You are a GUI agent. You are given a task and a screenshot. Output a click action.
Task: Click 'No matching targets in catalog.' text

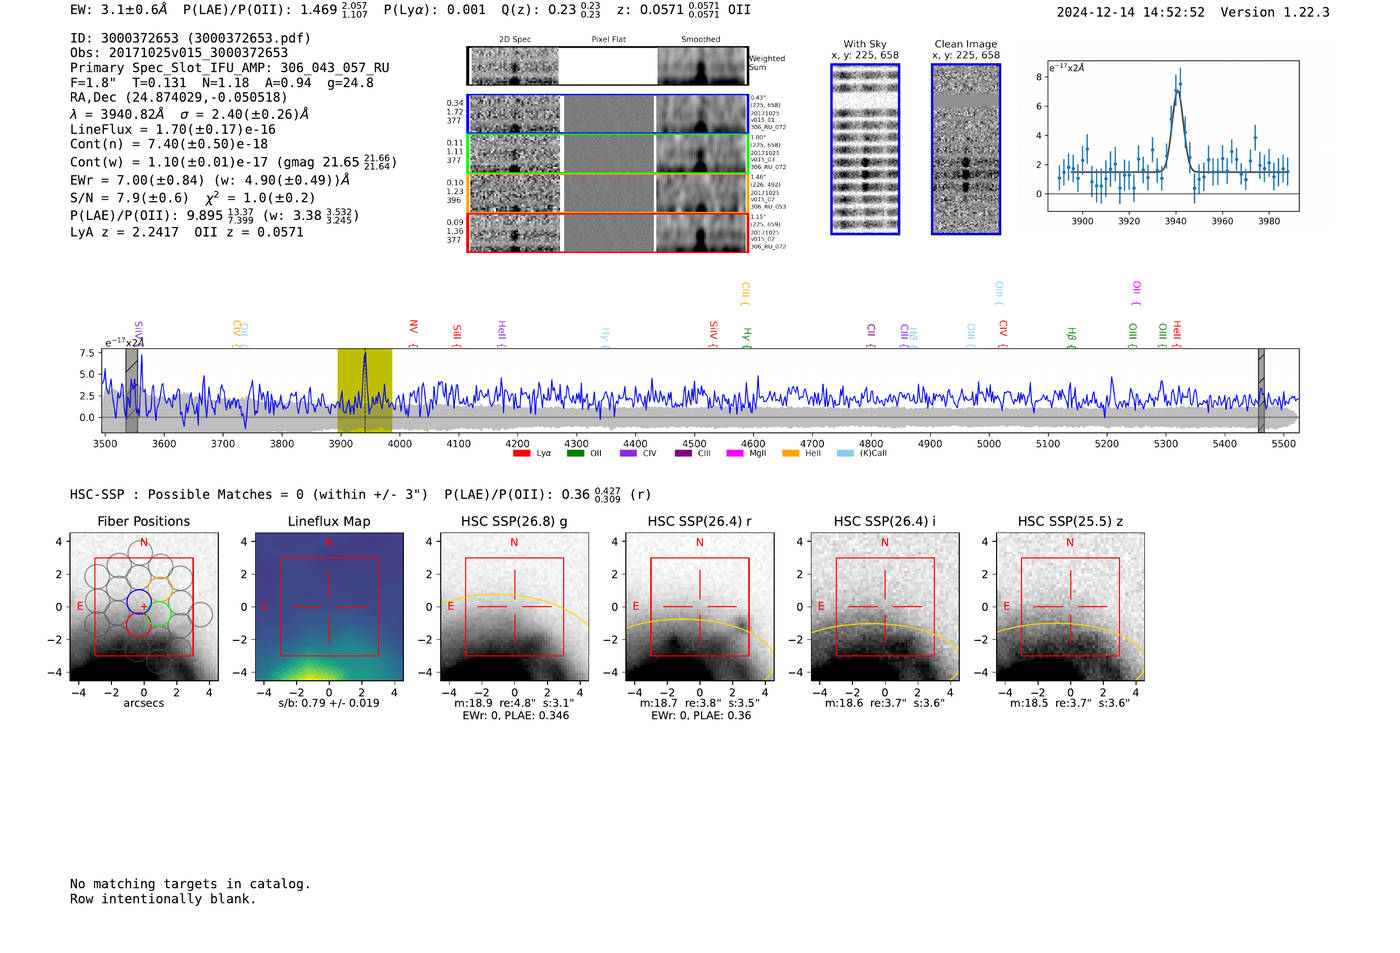pyautogui.click(x=190, y=884)
